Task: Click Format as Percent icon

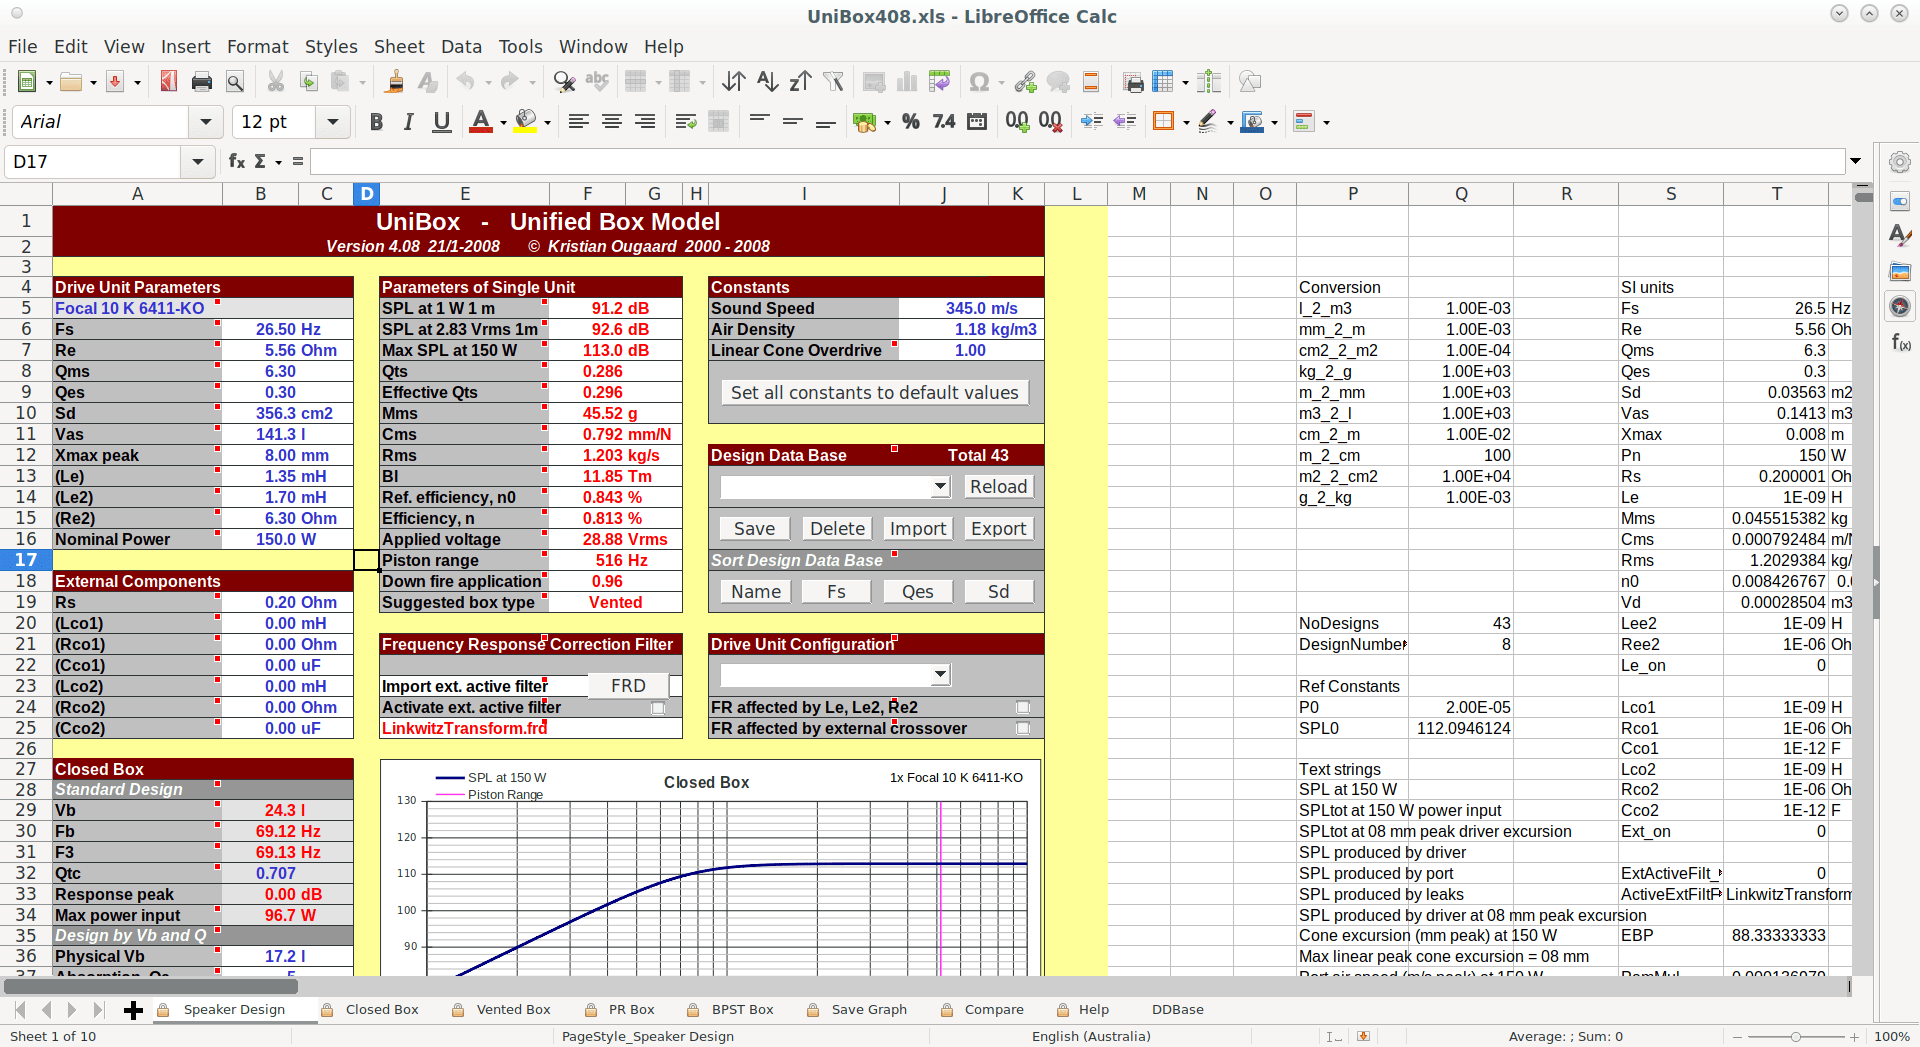Action: 910,122
